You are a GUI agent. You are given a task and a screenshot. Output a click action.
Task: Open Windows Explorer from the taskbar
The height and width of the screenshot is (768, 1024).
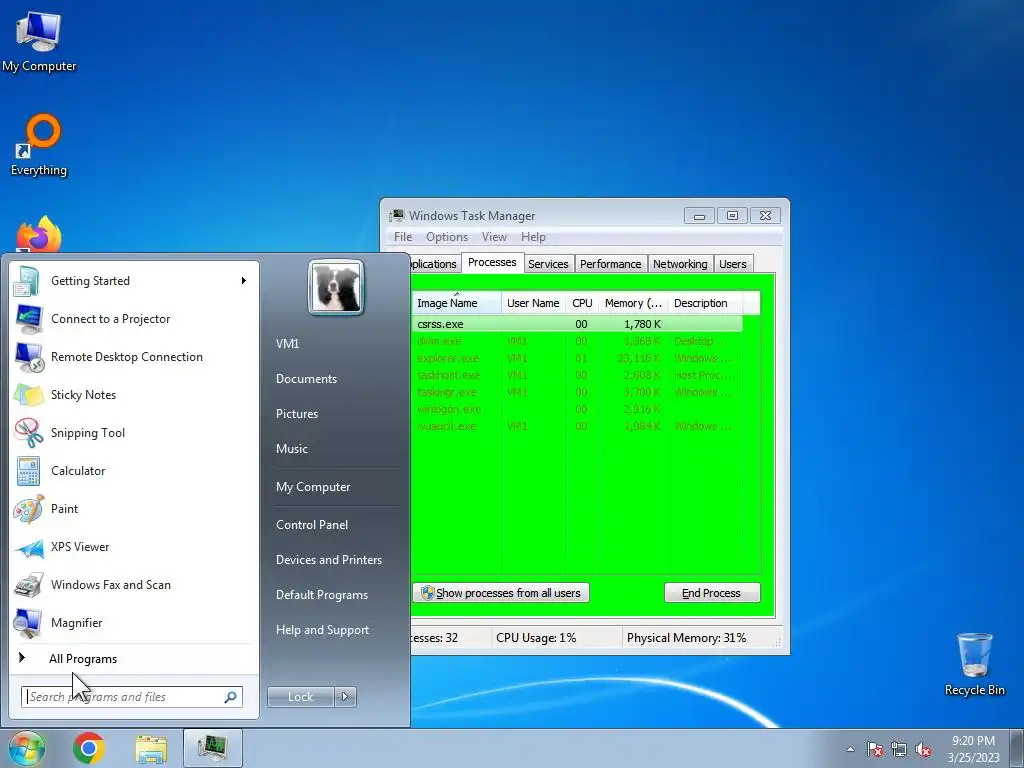pos(151,749)
